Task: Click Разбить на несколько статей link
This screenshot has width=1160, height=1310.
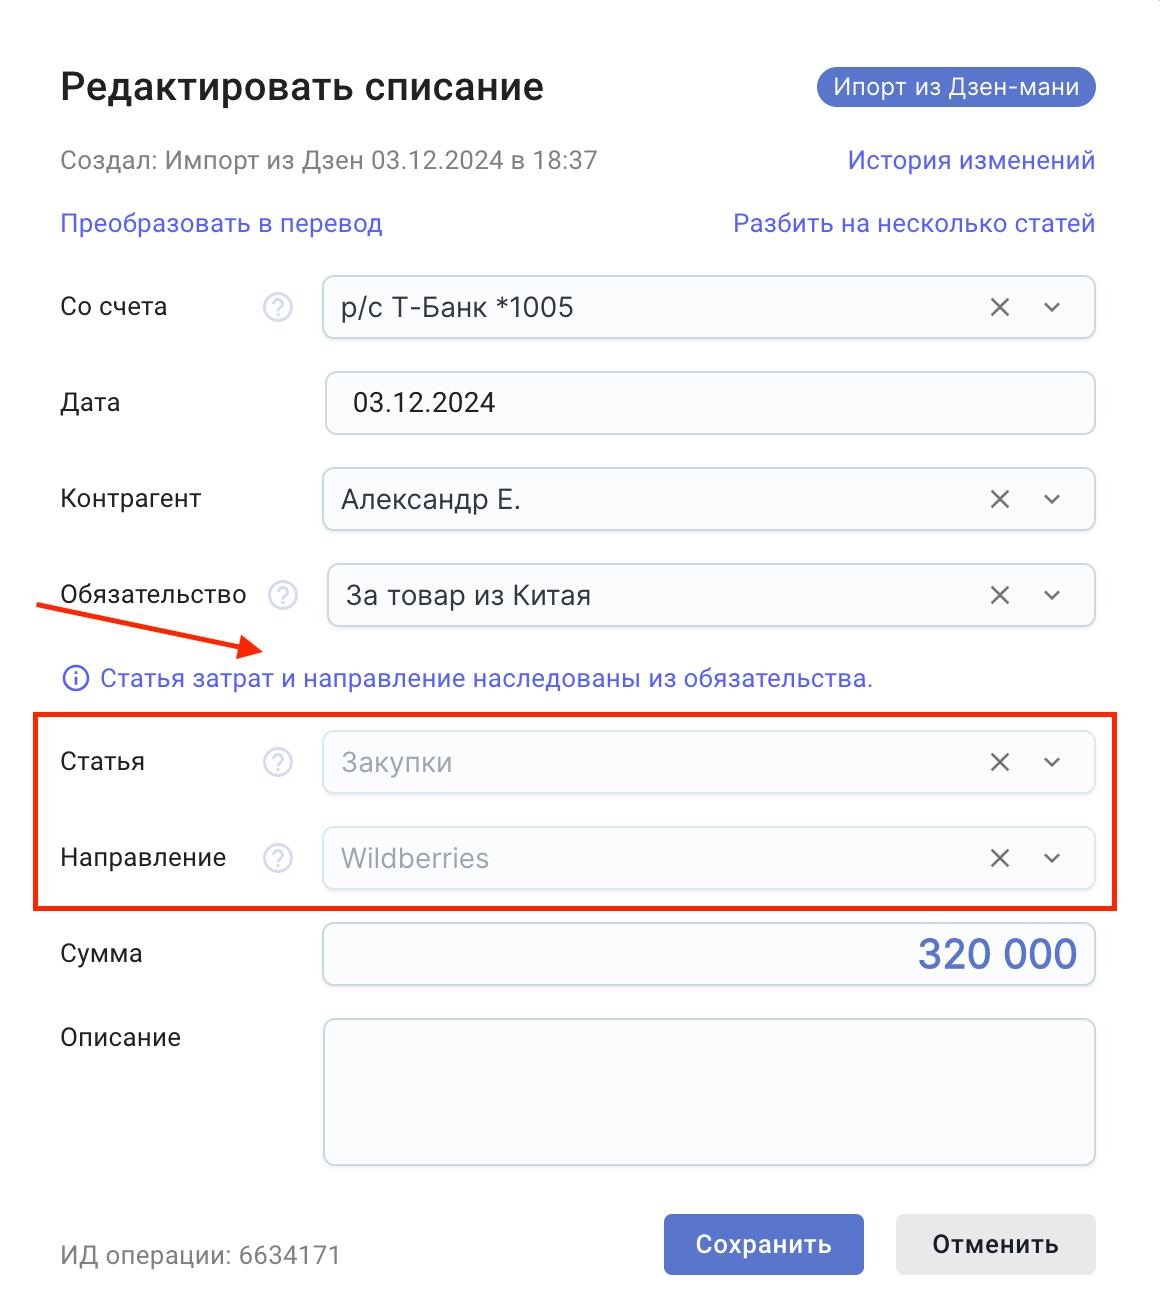Action: coord(914,223)
